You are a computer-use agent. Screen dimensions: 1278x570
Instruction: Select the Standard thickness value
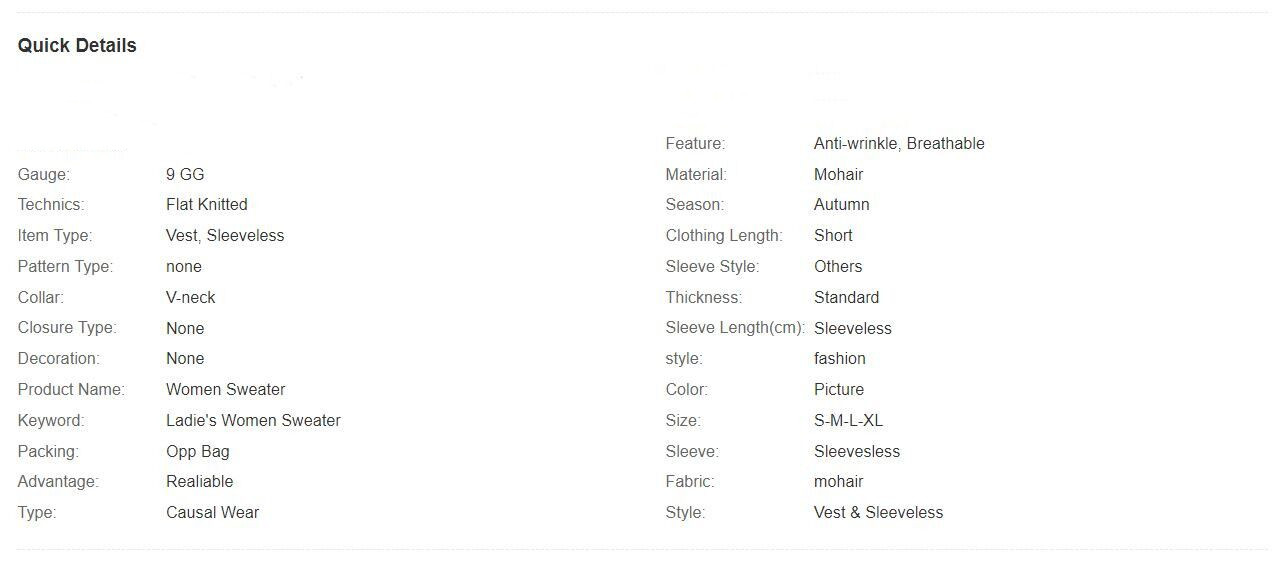[847, 297]
